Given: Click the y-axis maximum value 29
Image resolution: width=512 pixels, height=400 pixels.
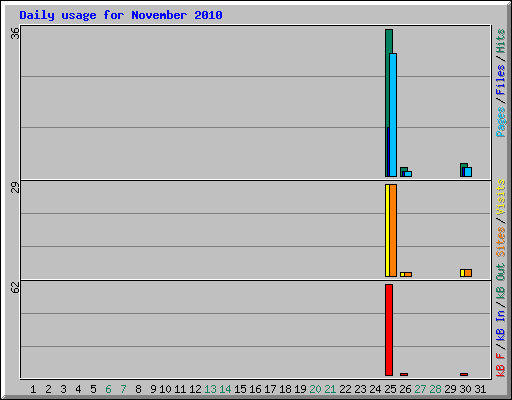Looking at the screenshot, I should (15, 188).
